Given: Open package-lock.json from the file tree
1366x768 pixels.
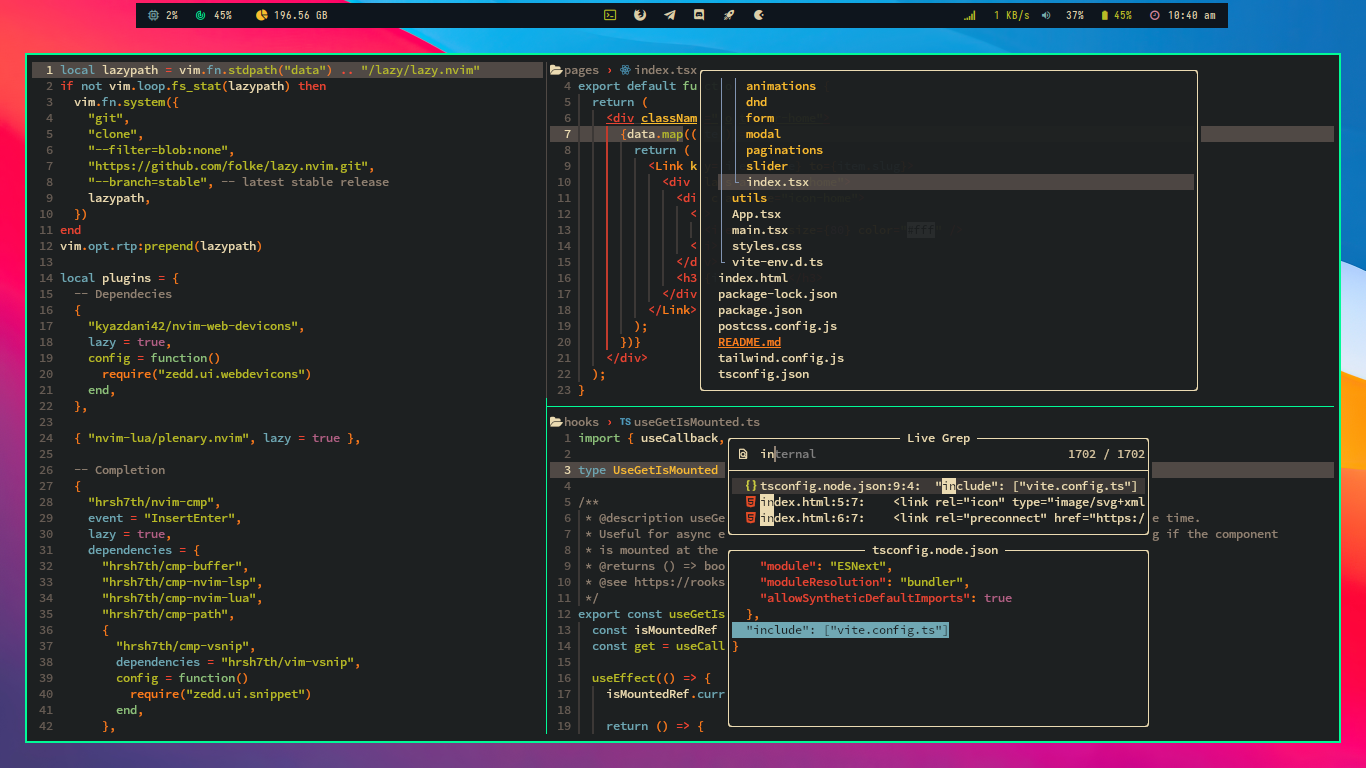Looking at the screenshot, I should click(778, 294).
